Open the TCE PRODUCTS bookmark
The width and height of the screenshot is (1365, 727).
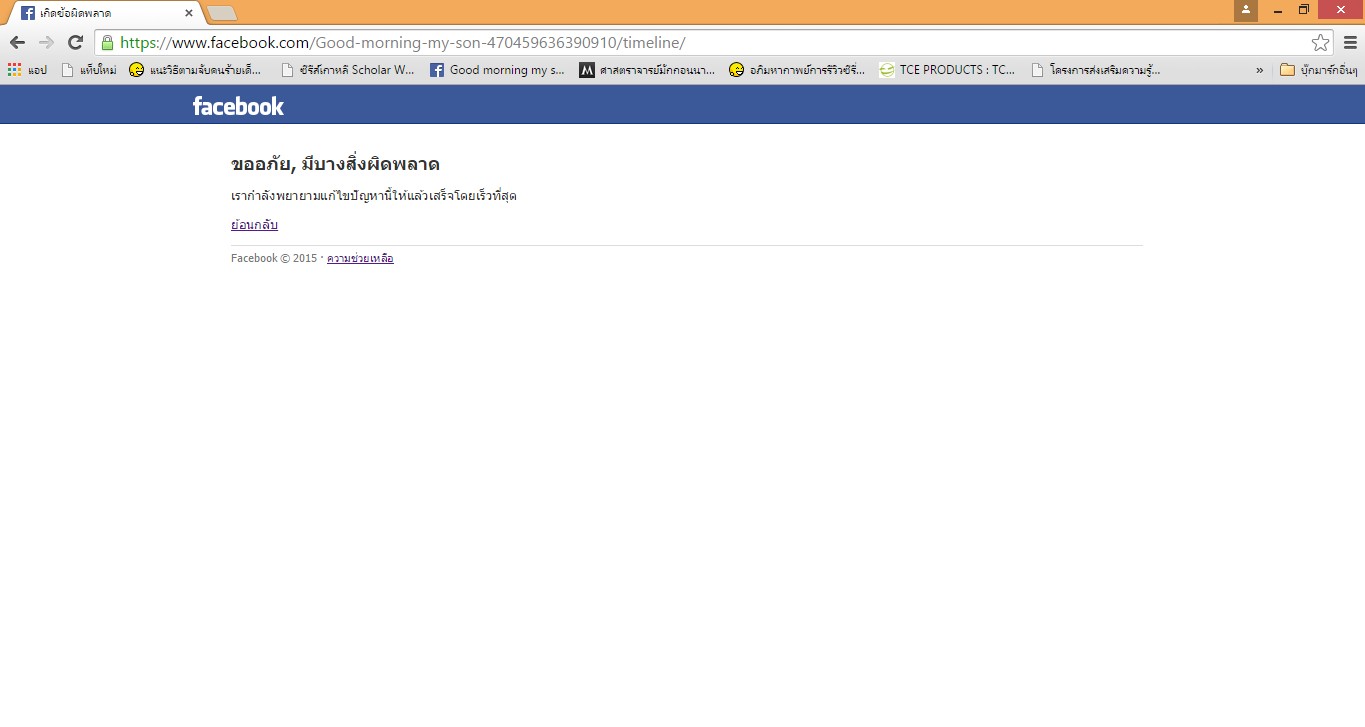(947, 70)
